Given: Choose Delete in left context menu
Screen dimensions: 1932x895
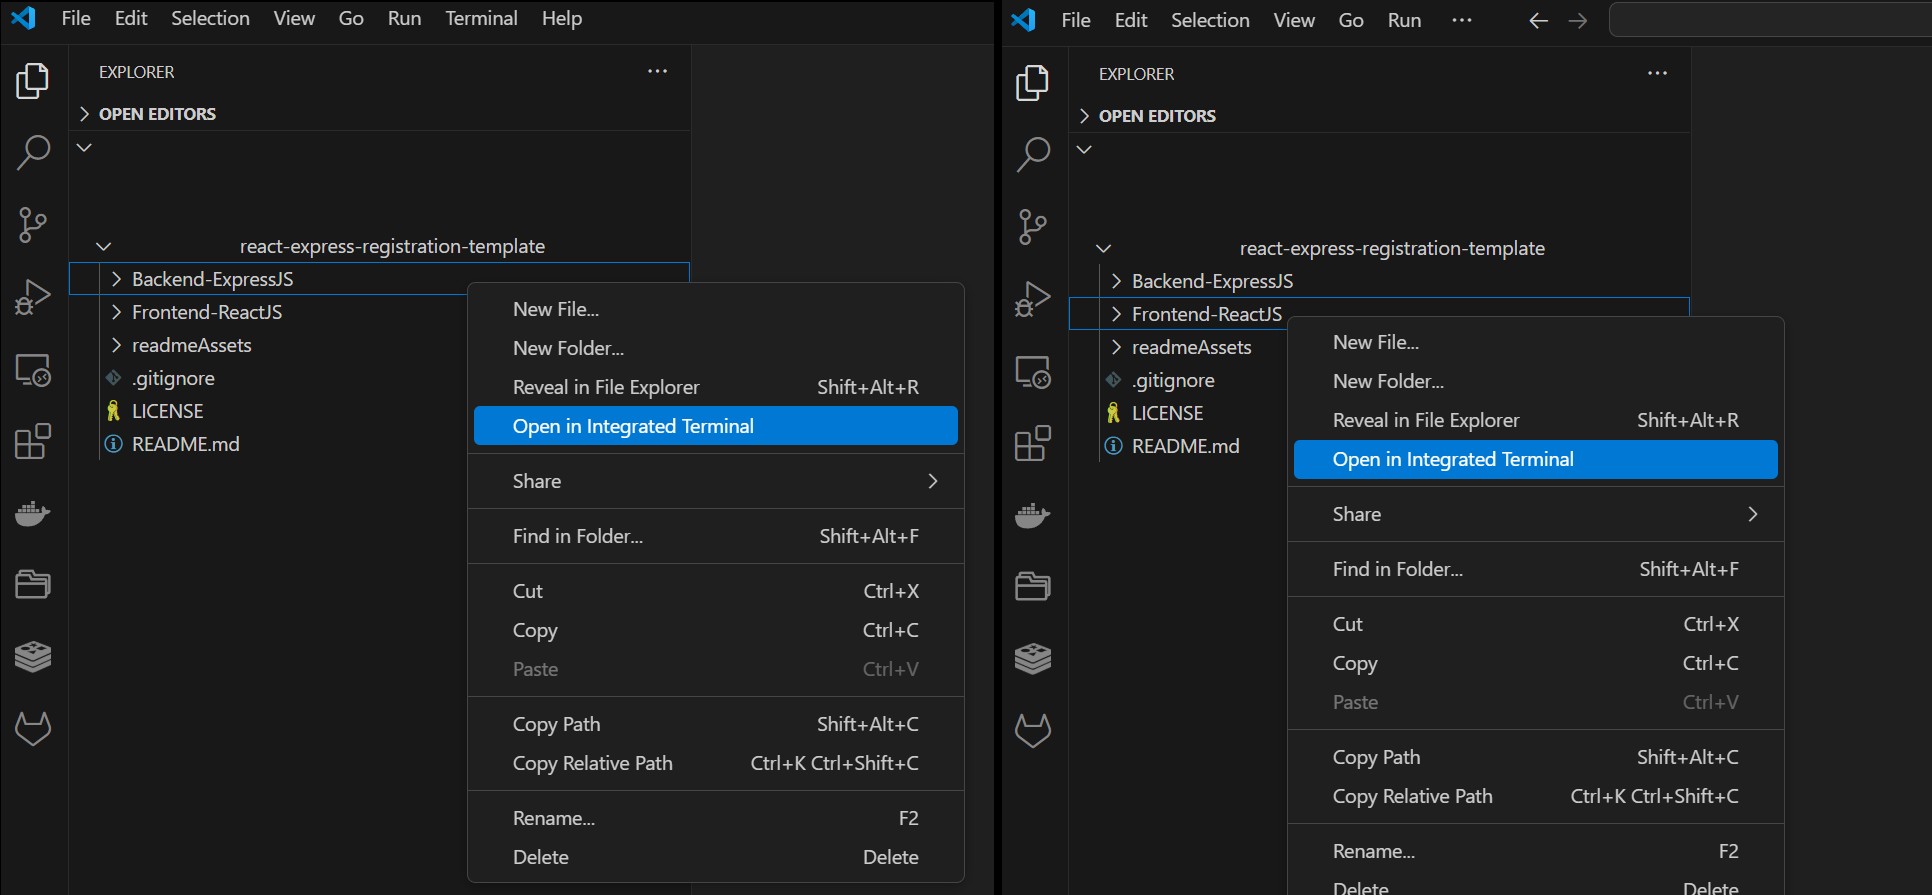Looking at the screenshot, I should [716, 857].
